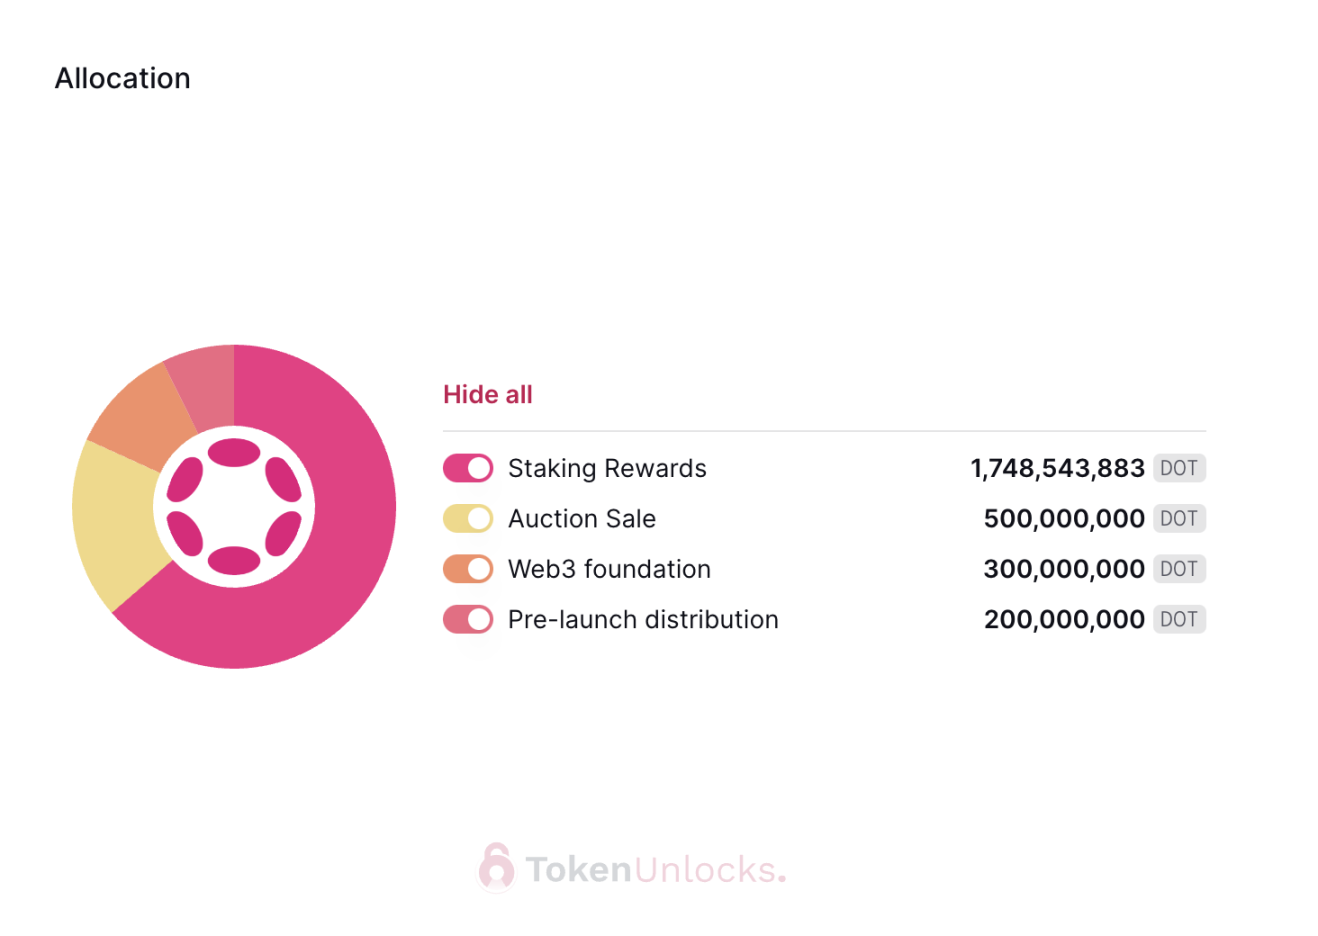Click DOT badge next to Auction Sale amount
Screen dimensions: 1318x936
[x=1179, y=518]
